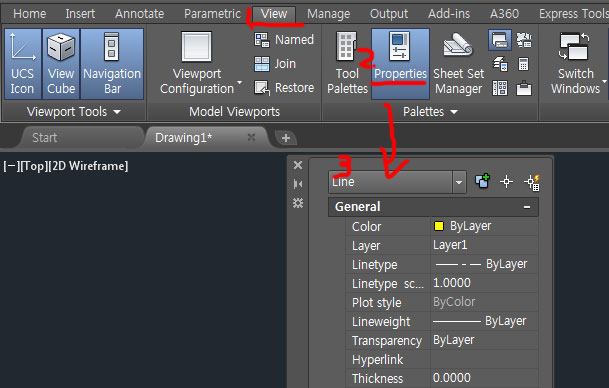Screen dimensions: 609x388
Task: Expand the Switch Windows dropdown arrow
Action: [605, 82]
